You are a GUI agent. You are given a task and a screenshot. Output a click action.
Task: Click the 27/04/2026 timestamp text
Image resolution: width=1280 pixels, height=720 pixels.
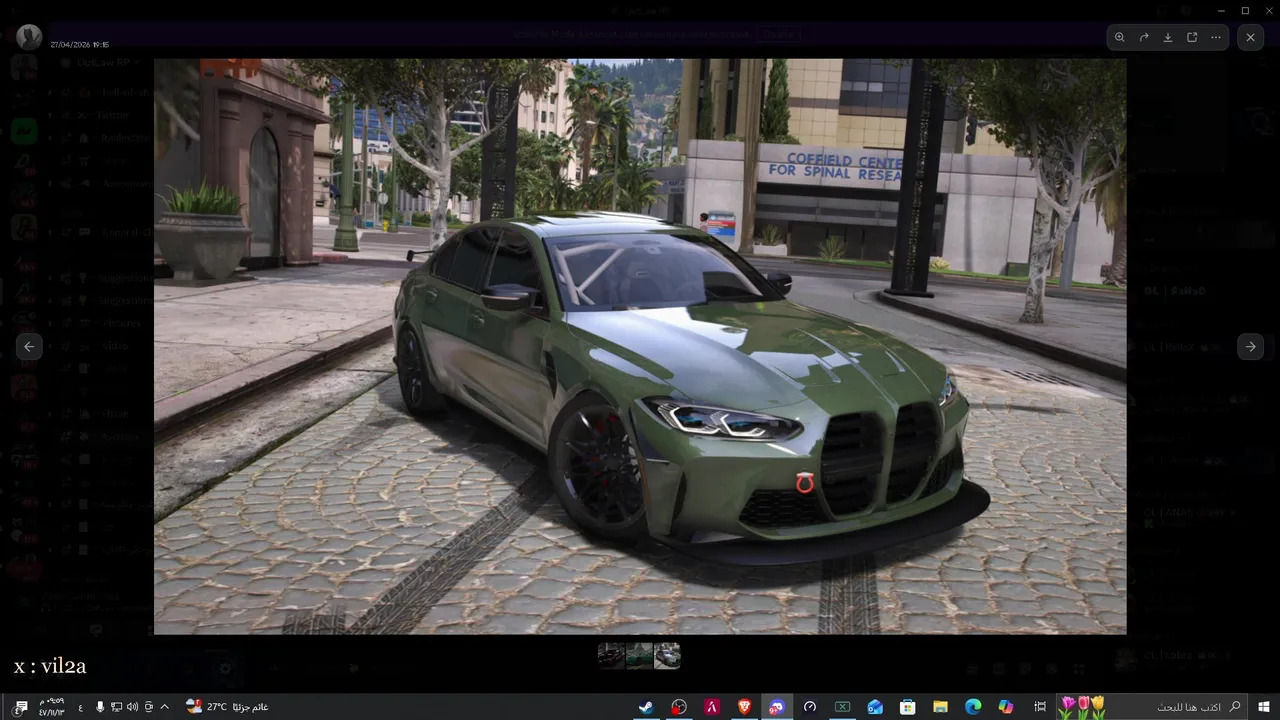click(x=80, y=45)
